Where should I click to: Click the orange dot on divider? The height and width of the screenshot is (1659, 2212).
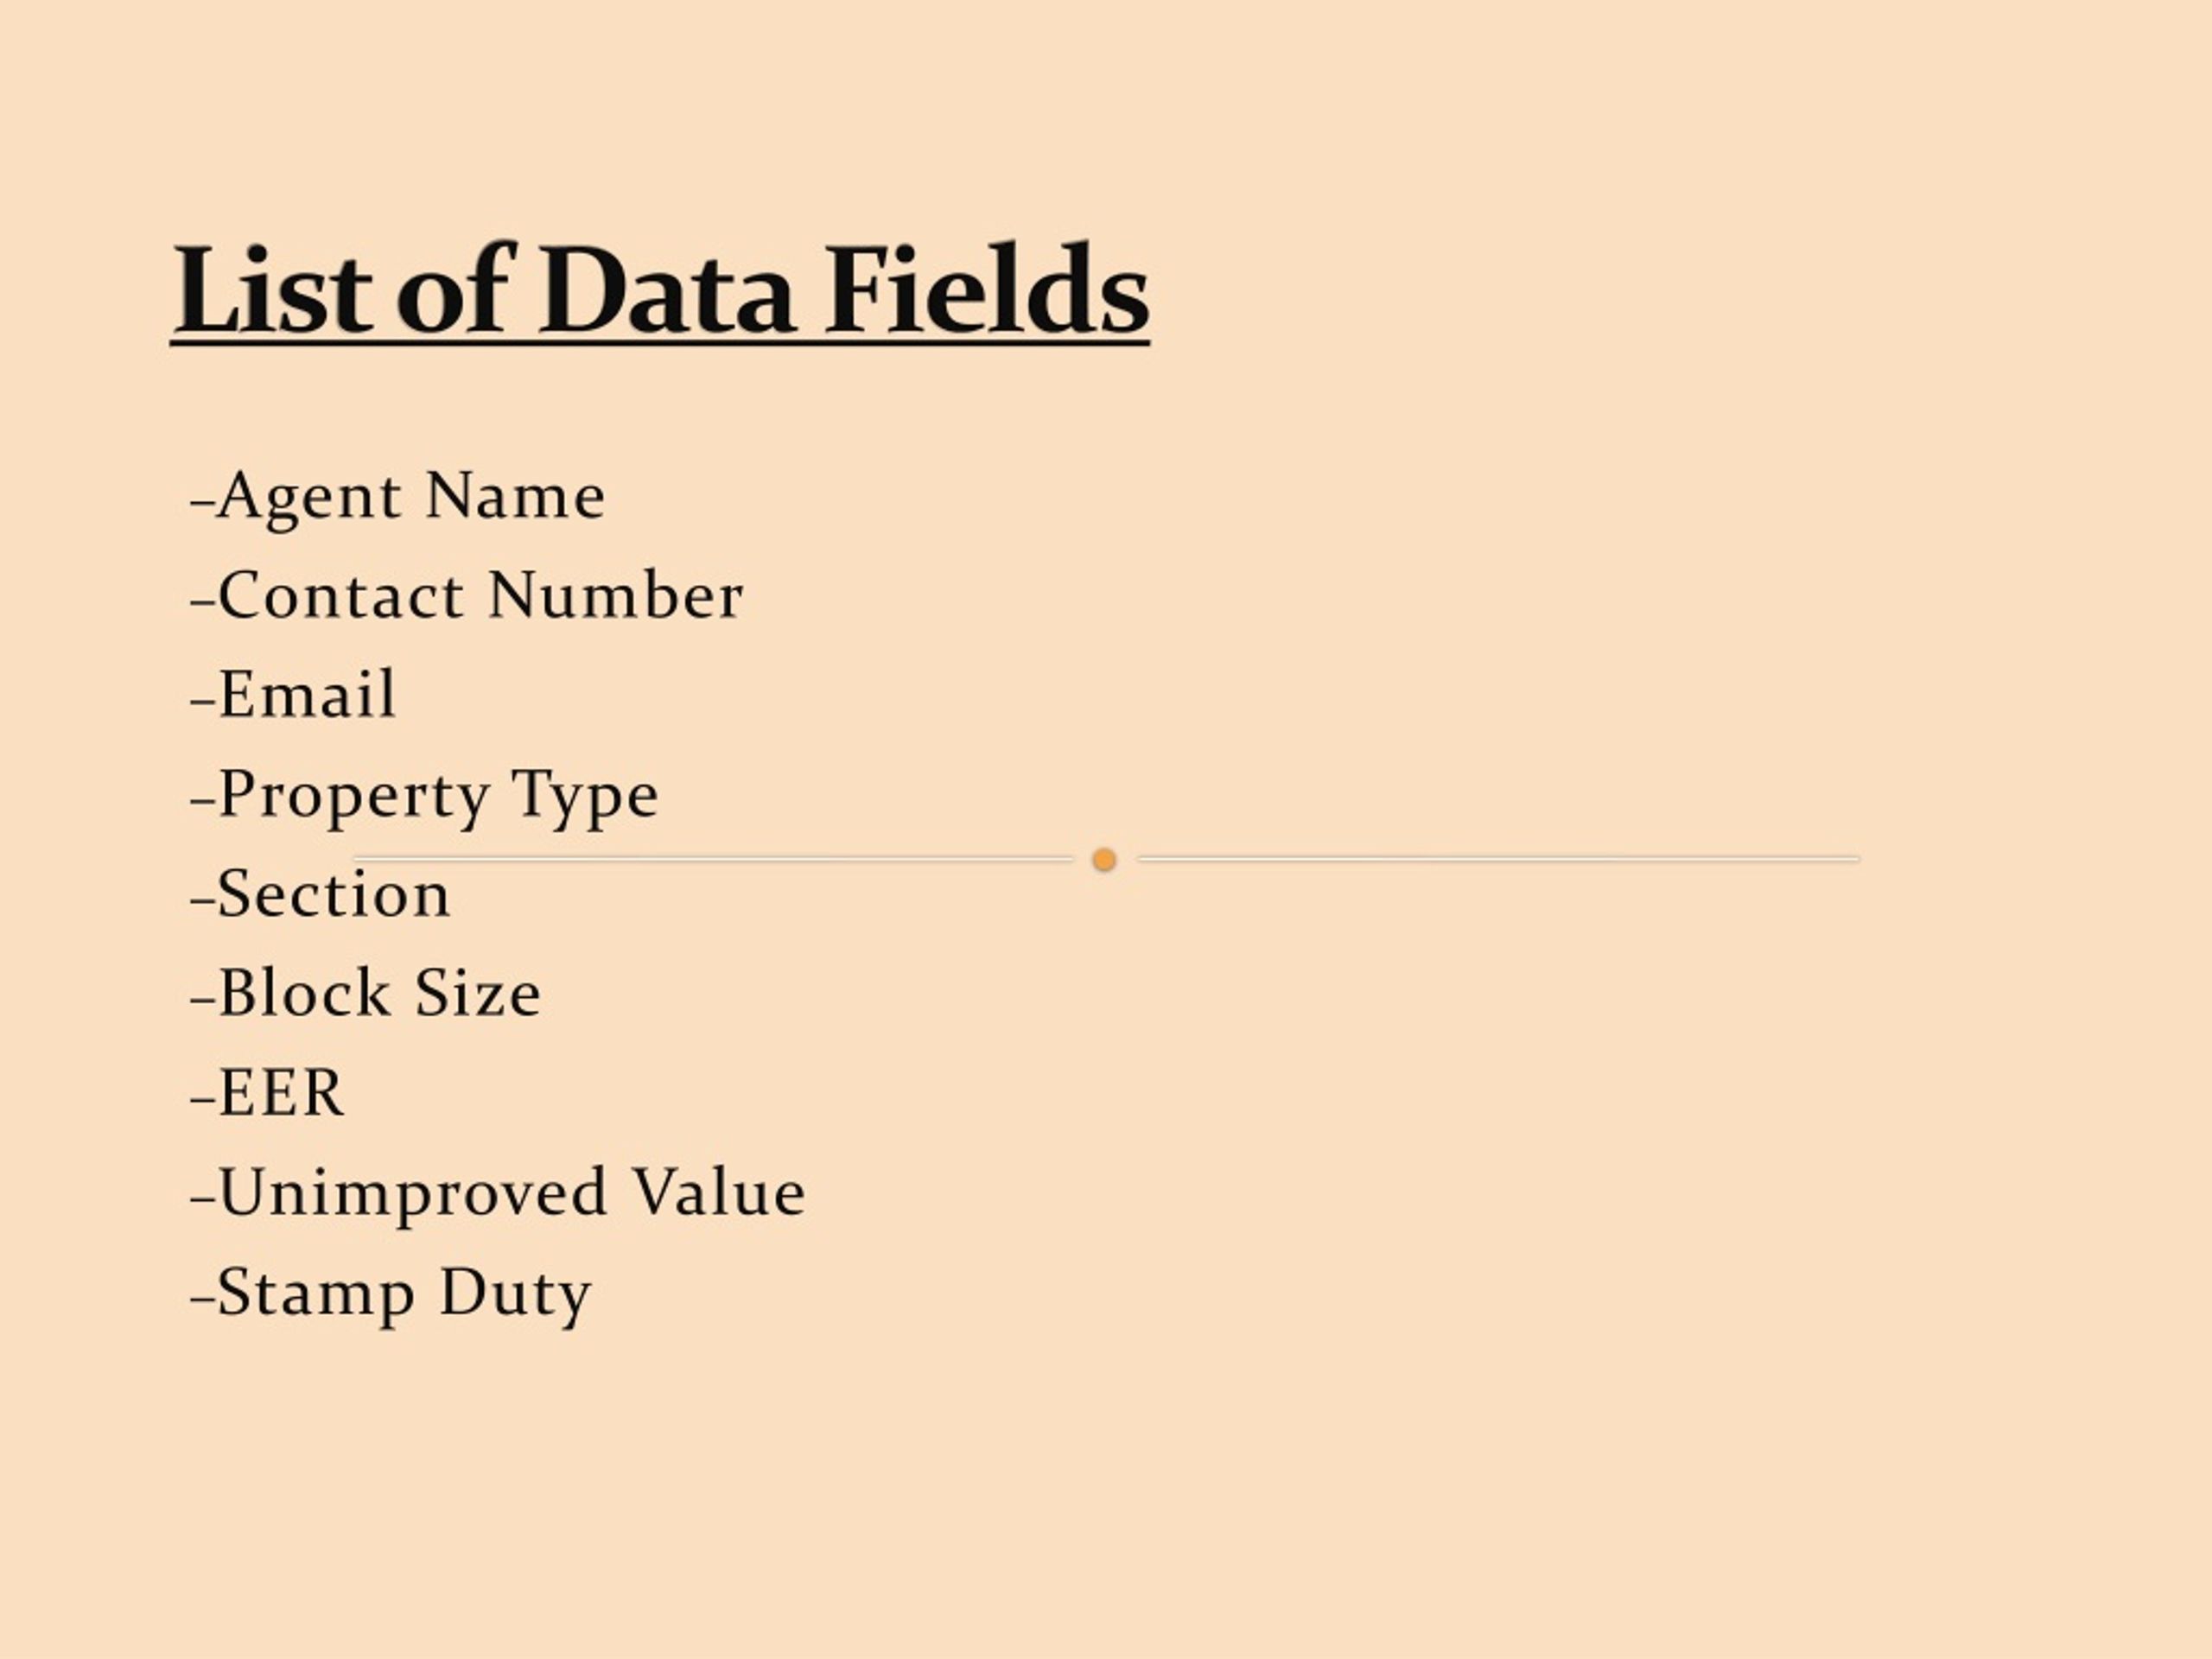click(1104, 860)
